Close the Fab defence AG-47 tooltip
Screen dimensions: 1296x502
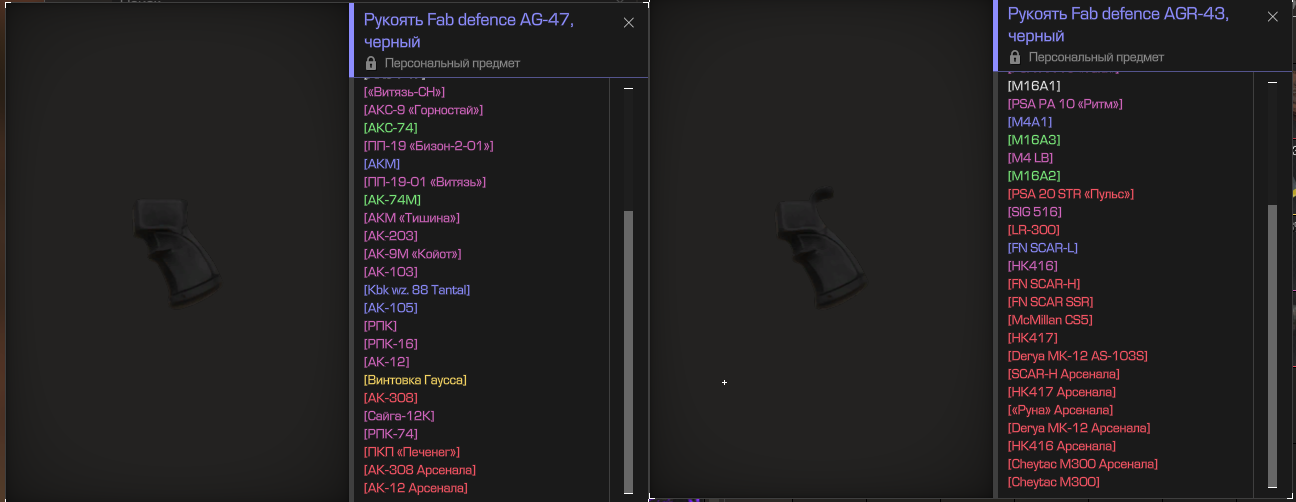(x=628, y=23)
